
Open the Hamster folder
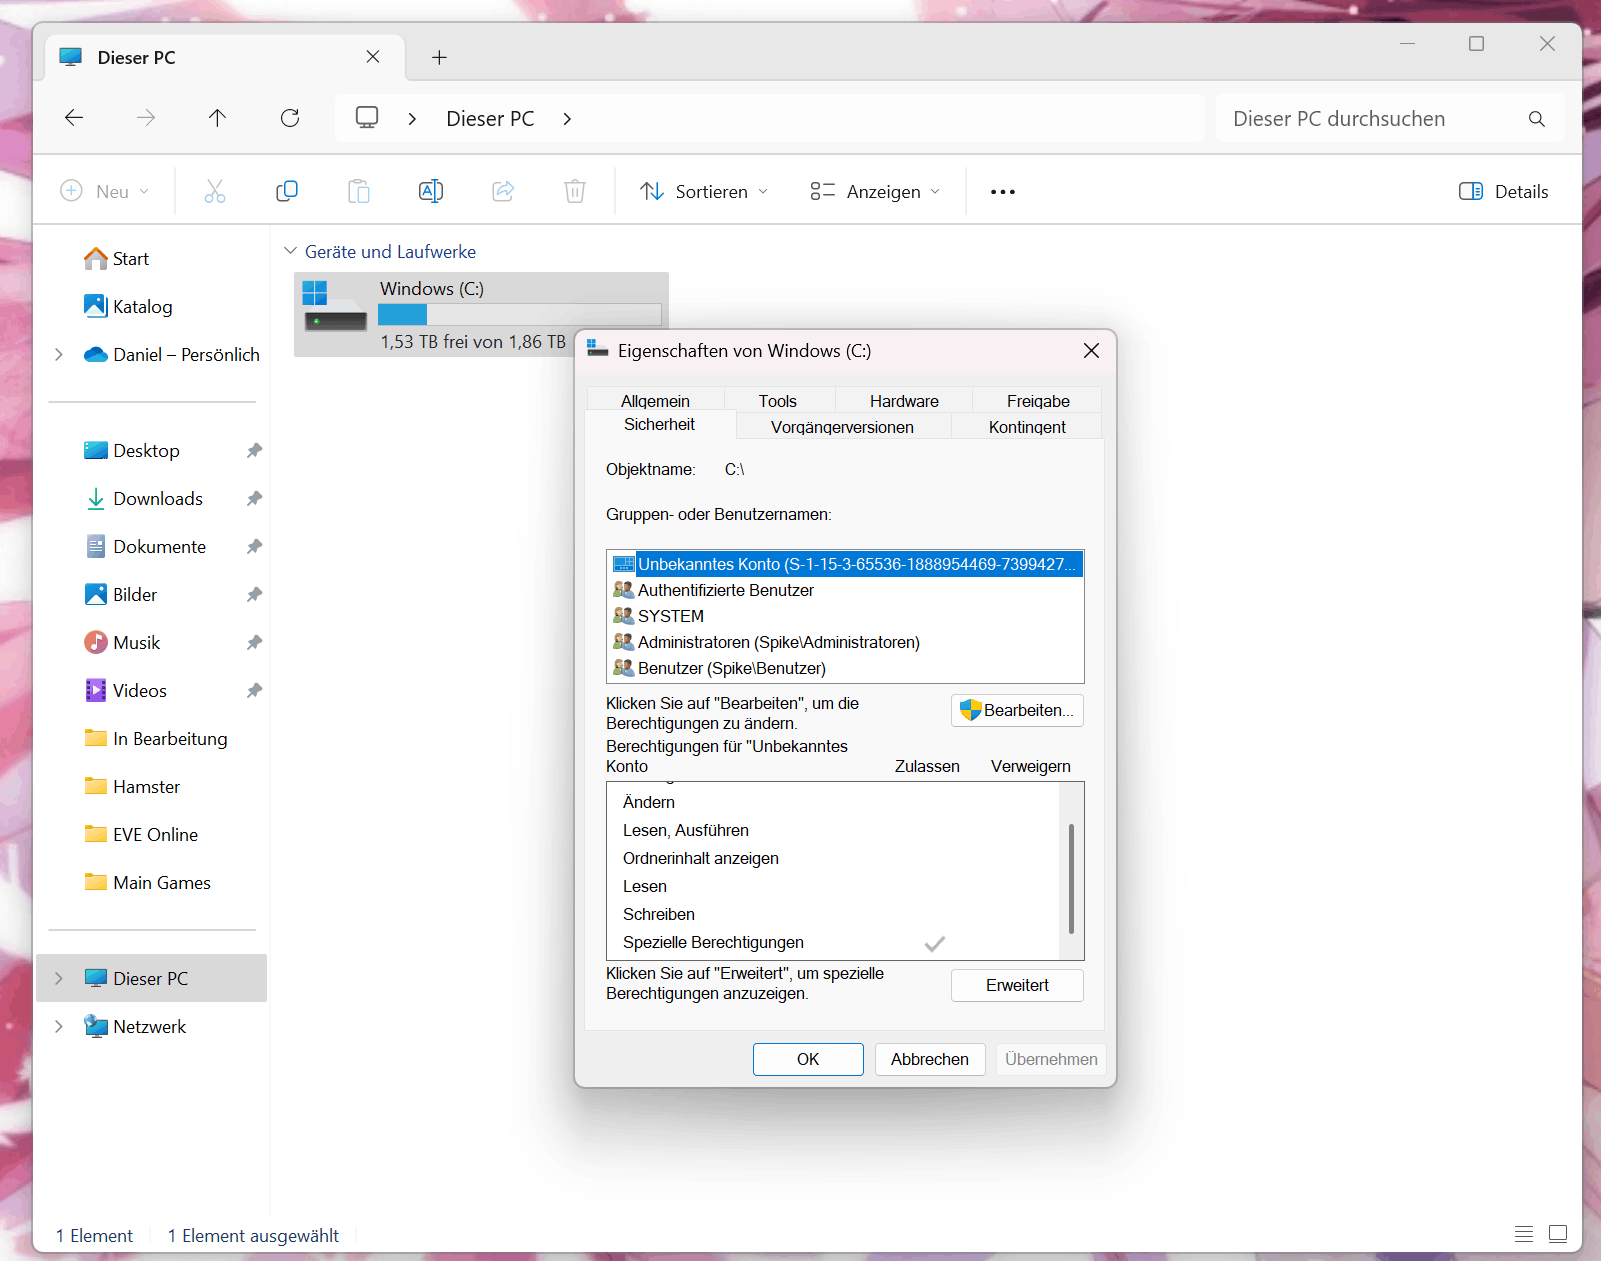[x=133, y=787]
